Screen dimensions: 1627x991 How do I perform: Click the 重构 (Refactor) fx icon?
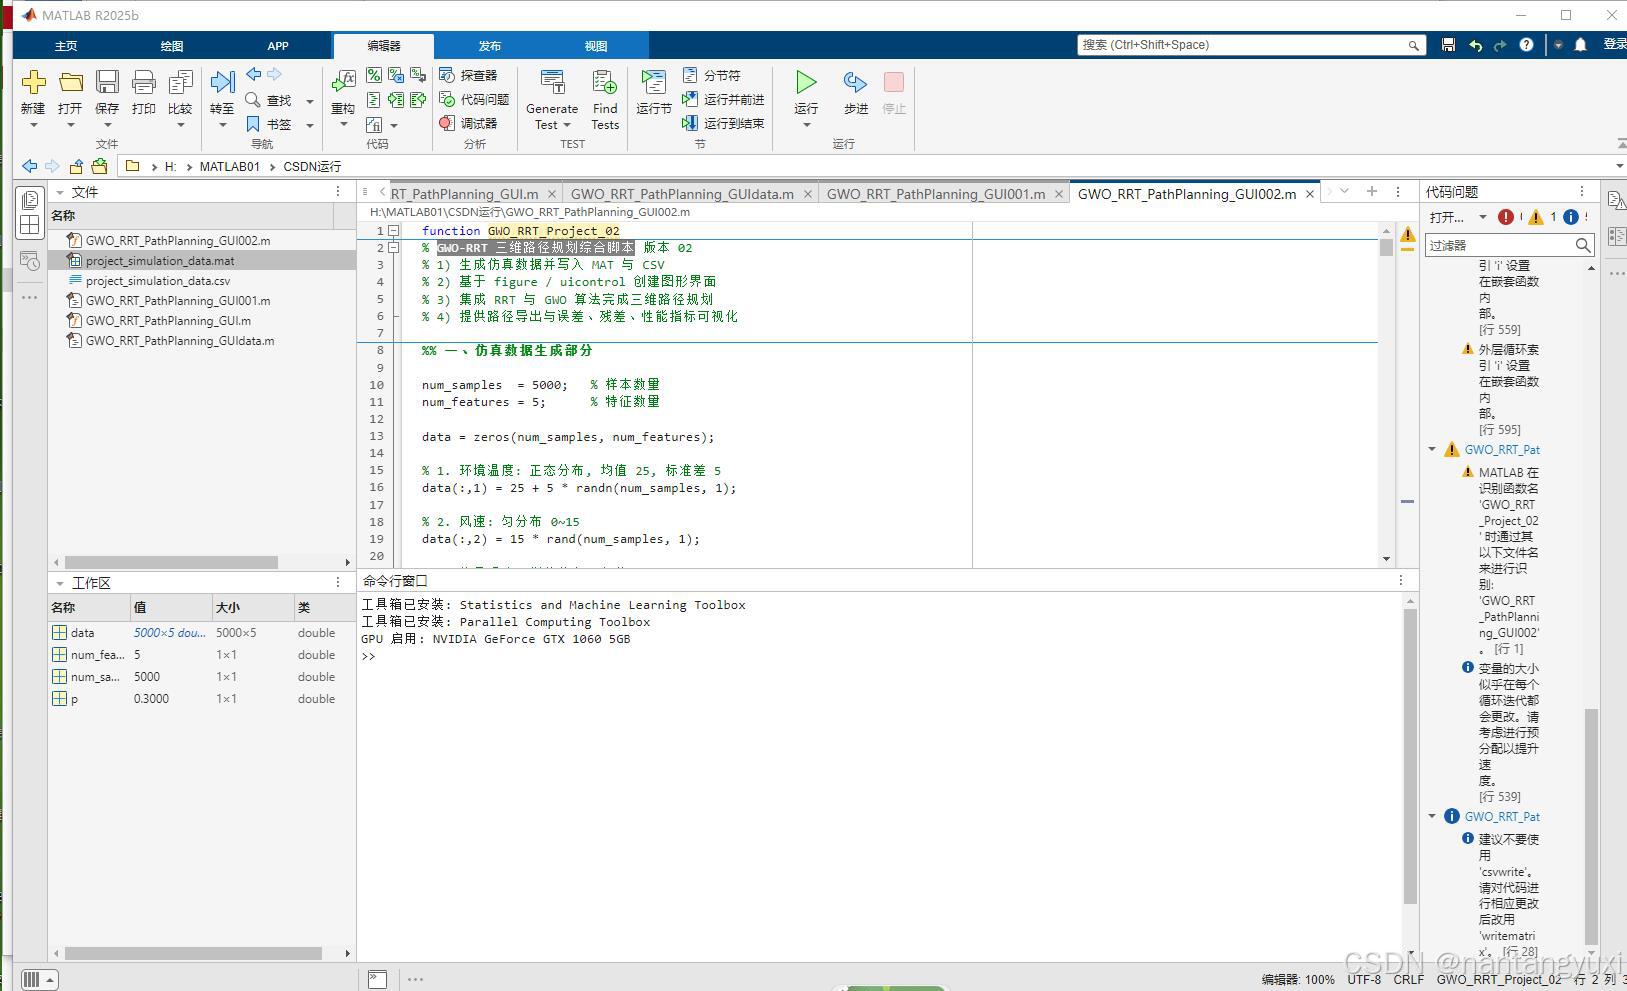pyautogui.click(x=343, y=82)
